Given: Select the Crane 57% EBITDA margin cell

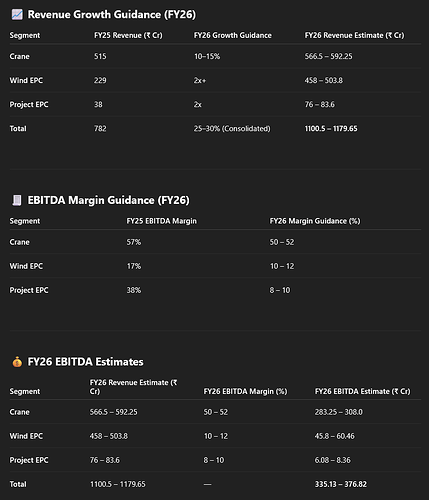Looking at the screenshot, I should [x=134, y=242].
